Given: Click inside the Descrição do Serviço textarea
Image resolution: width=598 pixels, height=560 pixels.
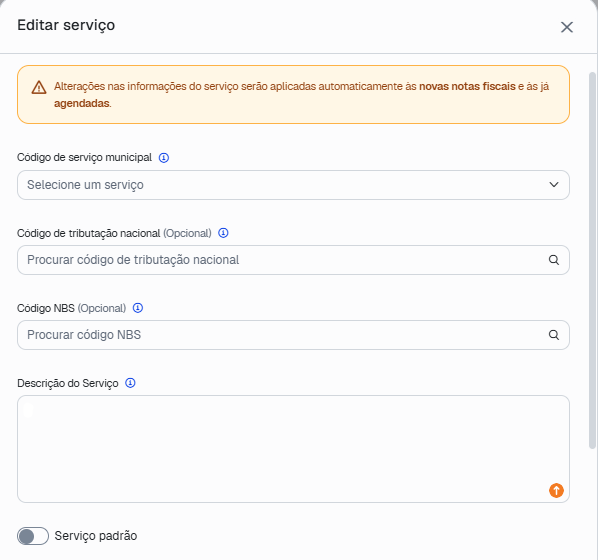Looking at the screenshot, I should click(293, 449).
